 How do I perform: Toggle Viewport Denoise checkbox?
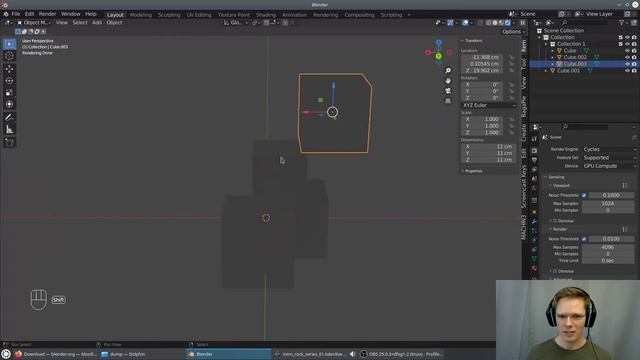pos(555,221)
